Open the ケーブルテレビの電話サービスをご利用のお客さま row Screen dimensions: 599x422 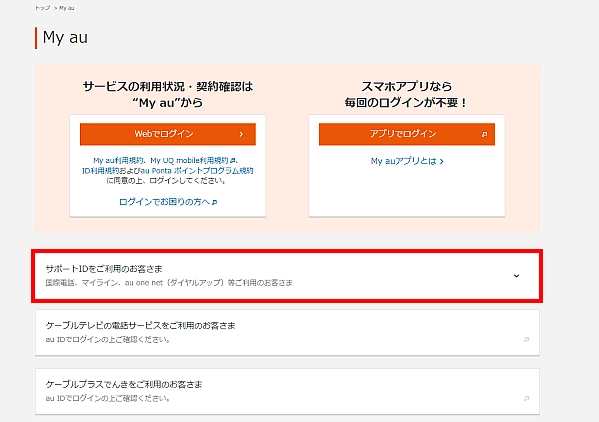(x=287, y=333)
